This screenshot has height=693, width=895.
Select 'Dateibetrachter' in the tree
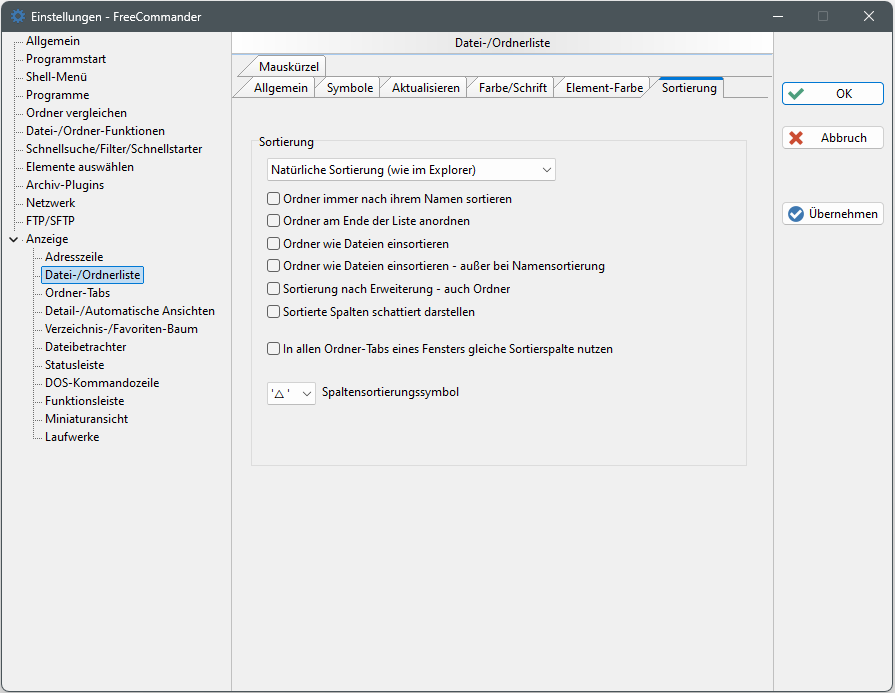85,347
